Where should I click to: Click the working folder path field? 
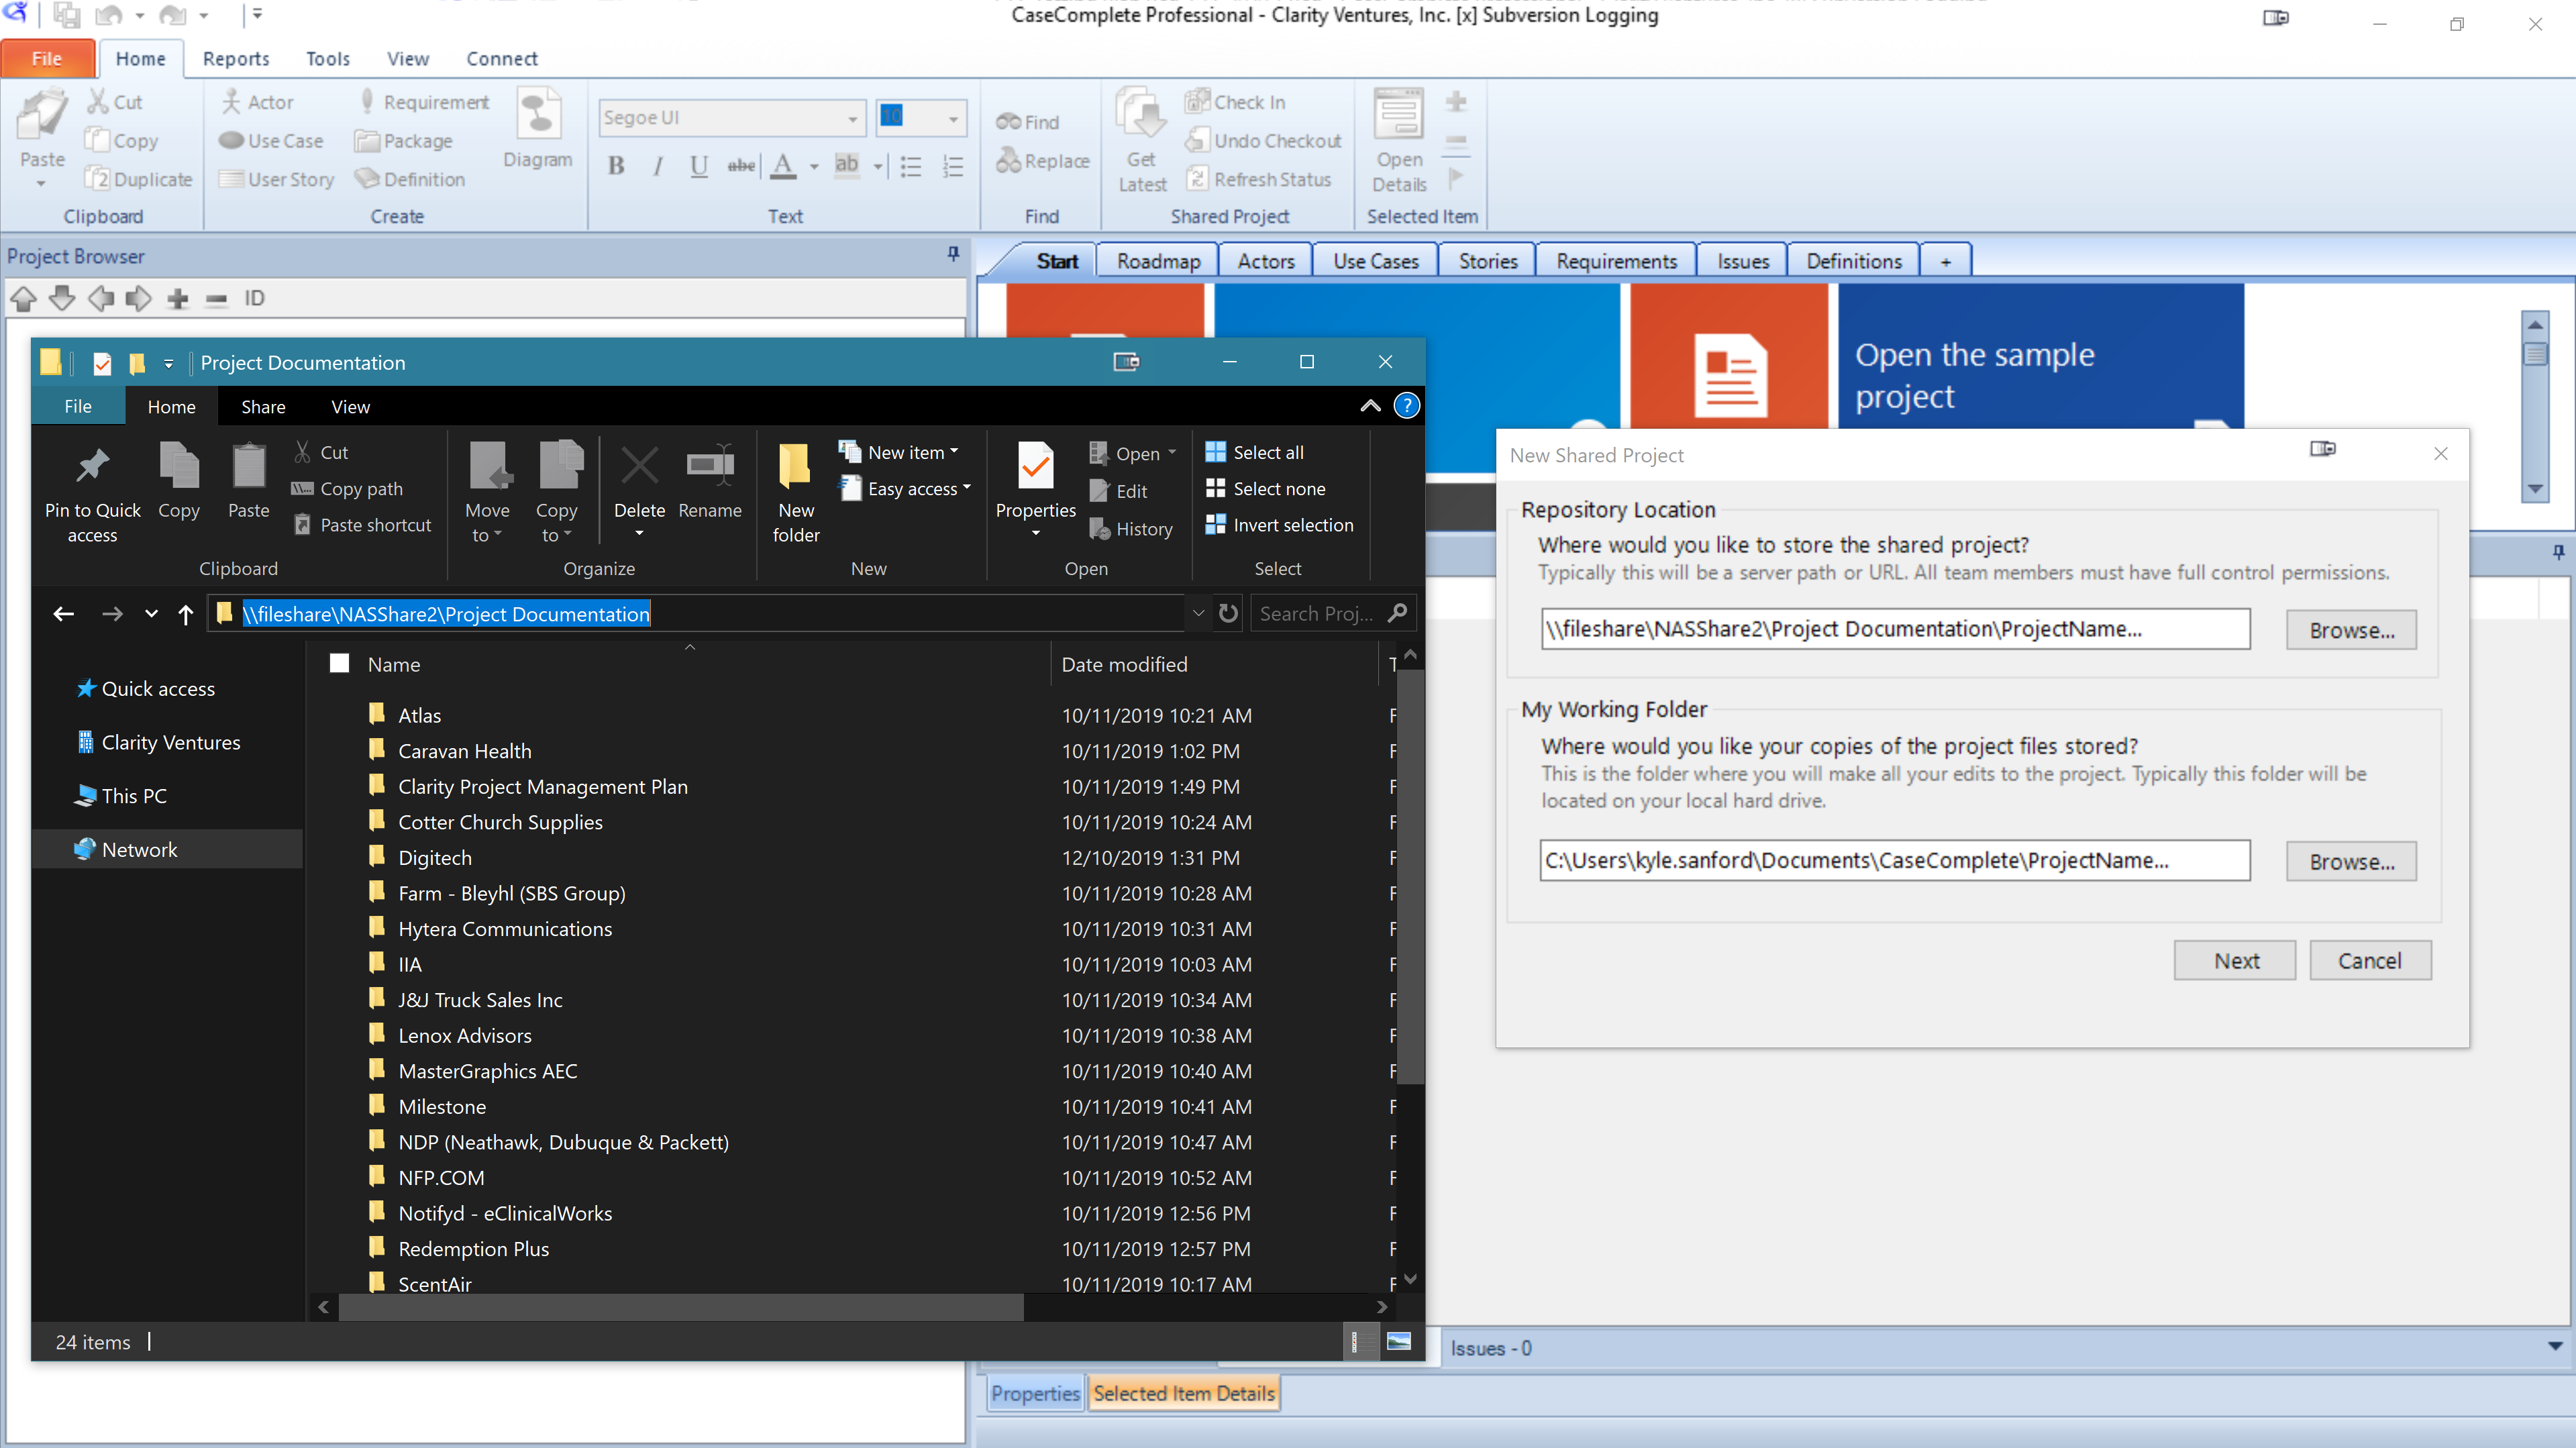(1895, 860)
